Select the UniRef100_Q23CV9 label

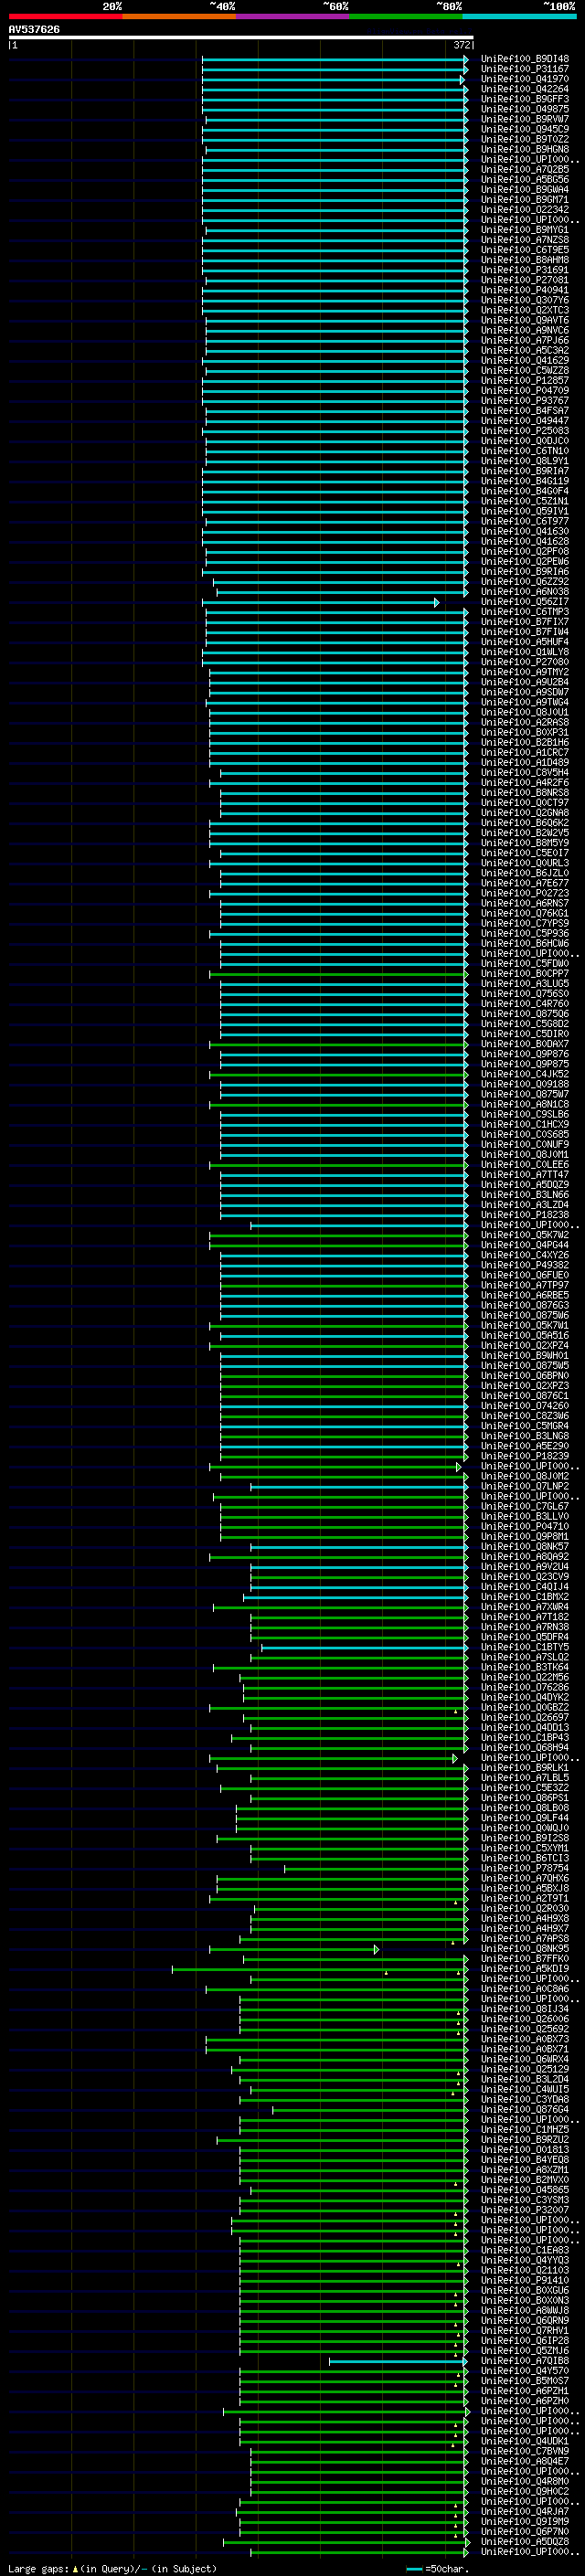click(525, 1577)
